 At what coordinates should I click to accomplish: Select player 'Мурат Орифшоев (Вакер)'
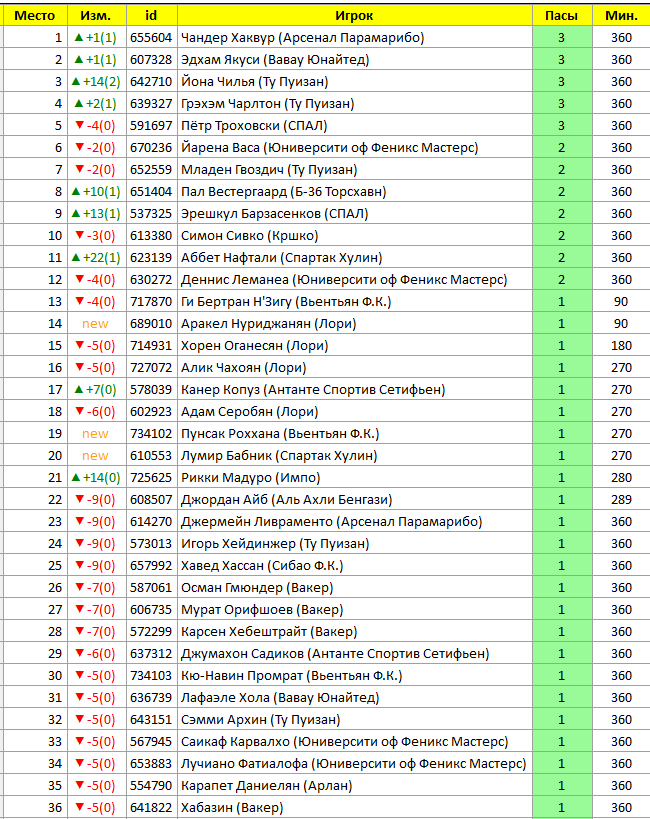click(262, 610)
